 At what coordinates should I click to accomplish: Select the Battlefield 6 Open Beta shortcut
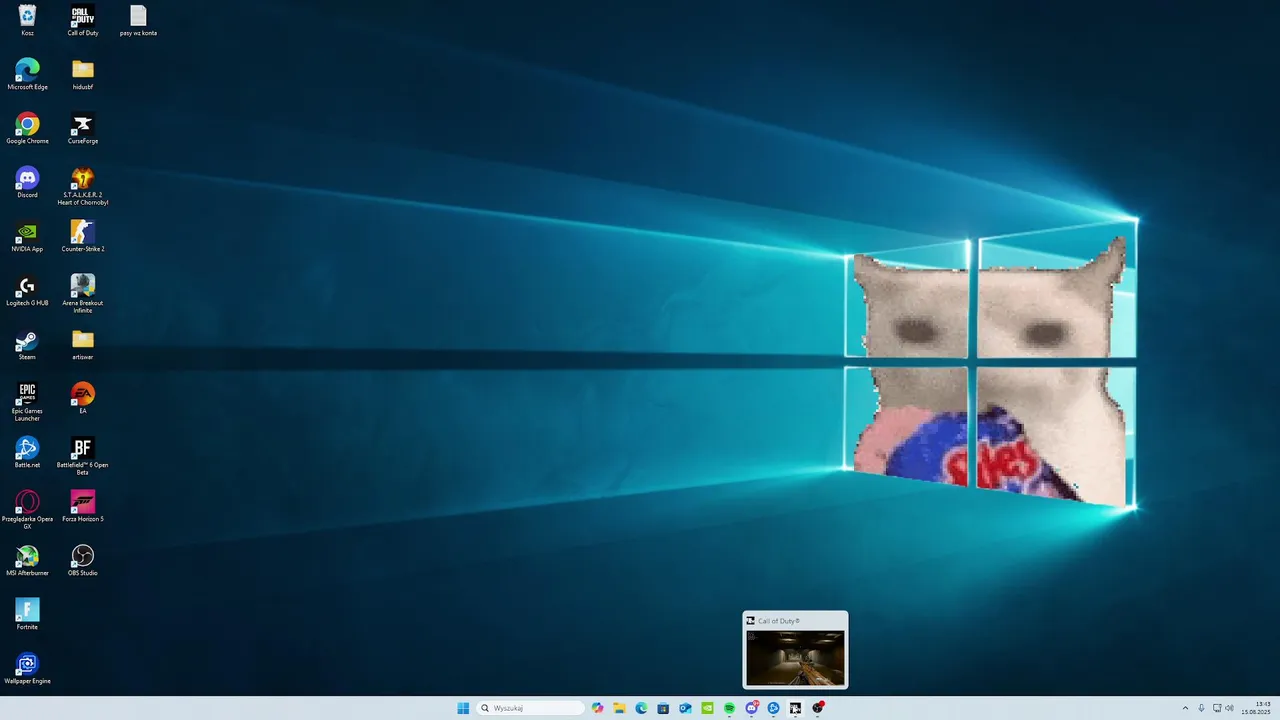[83, 456]
